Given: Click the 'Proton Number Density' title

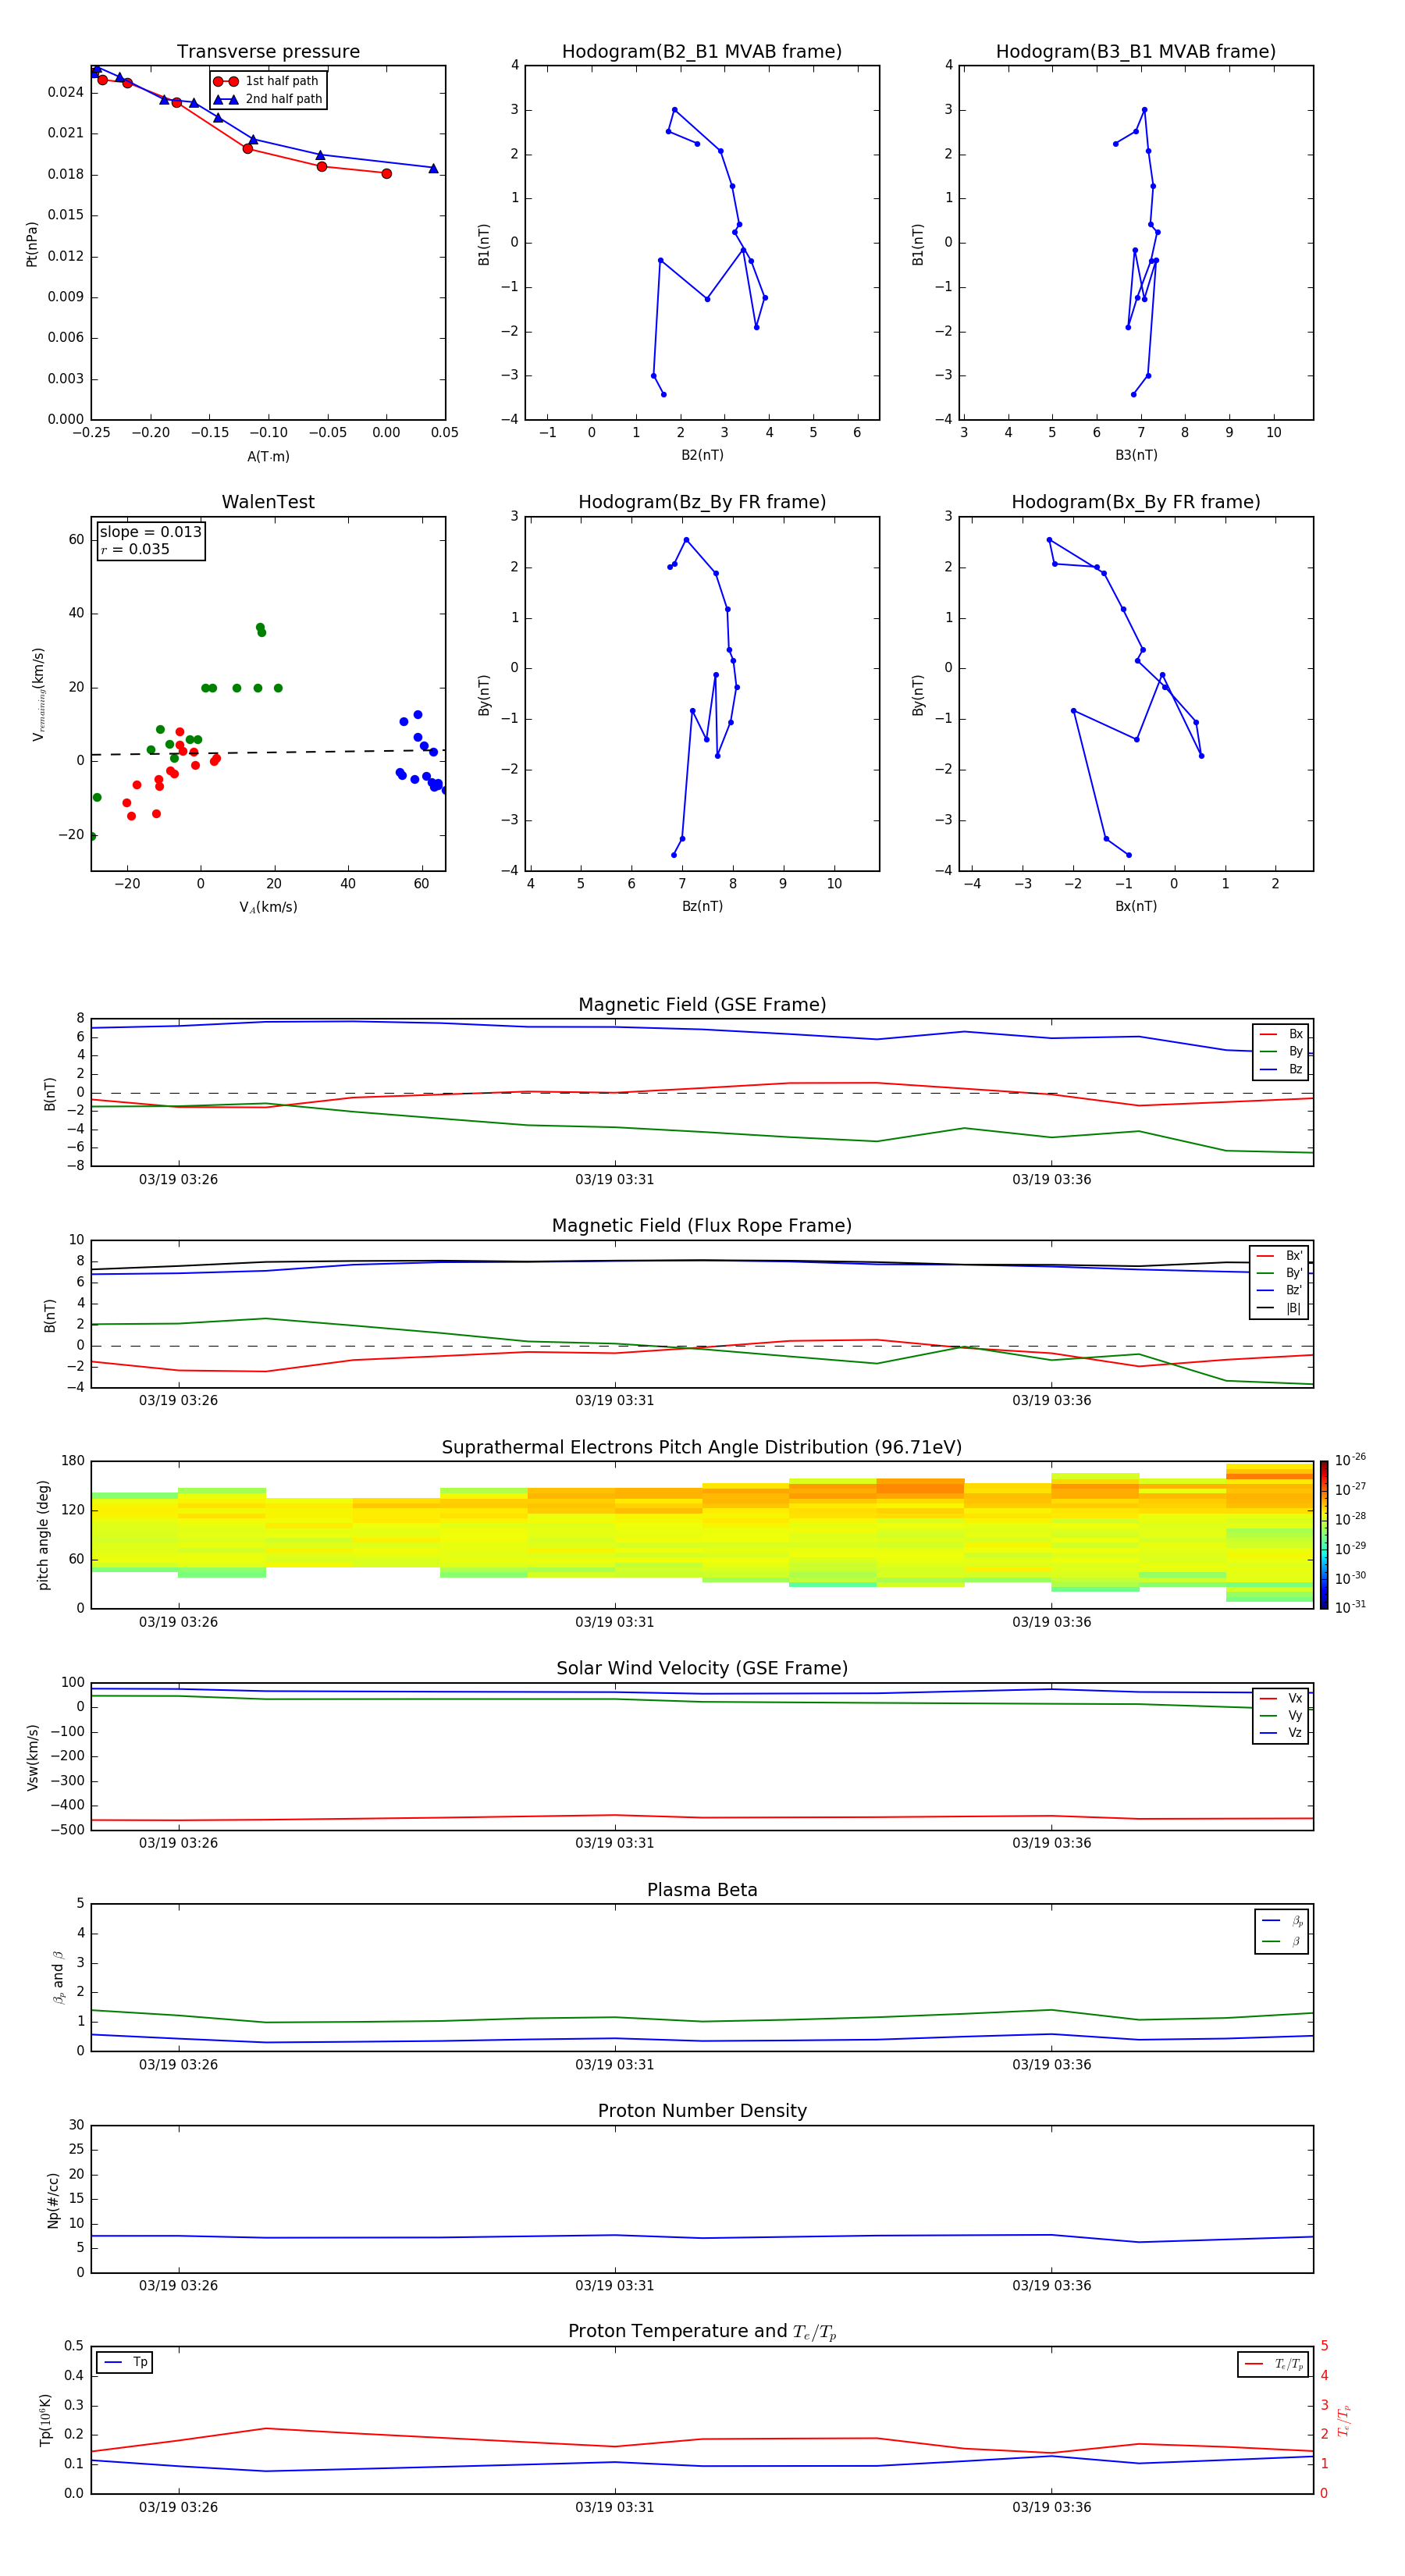Looking at the screenshot, I should 702,2111.
